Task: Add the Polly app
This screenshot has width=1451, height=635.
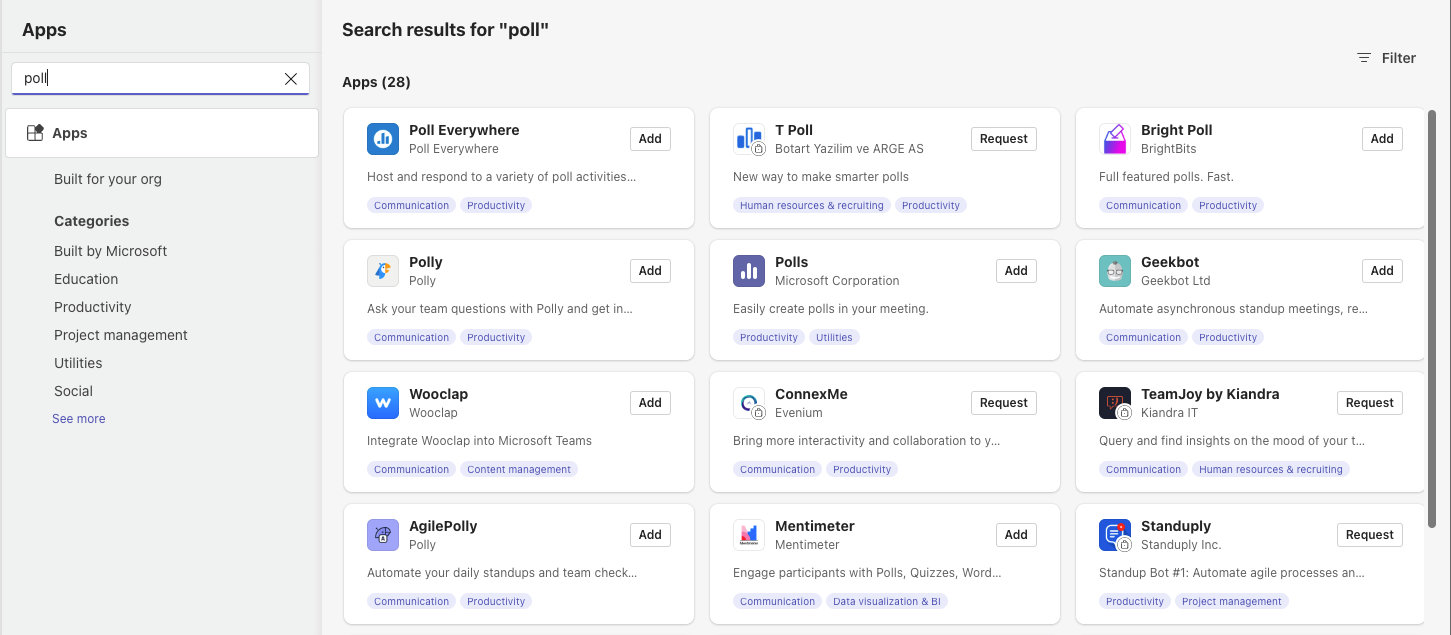Action: [650, 271]
